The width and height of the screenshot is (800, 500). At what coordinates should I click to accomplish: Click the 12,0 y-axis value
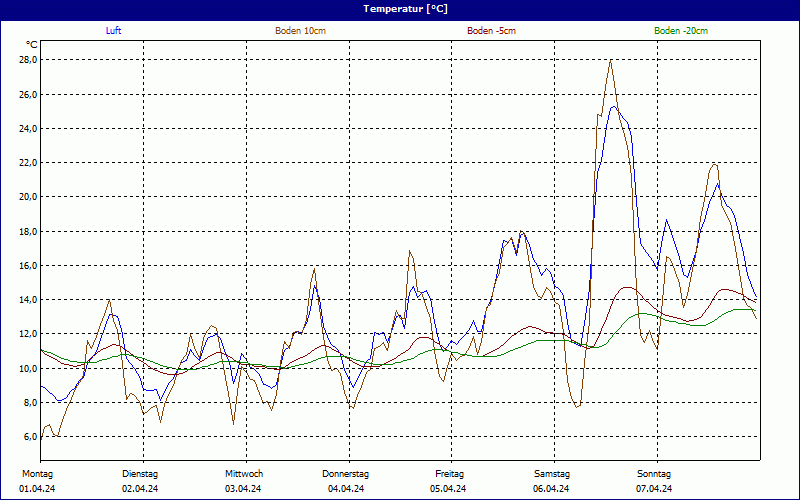coord(28,334)
